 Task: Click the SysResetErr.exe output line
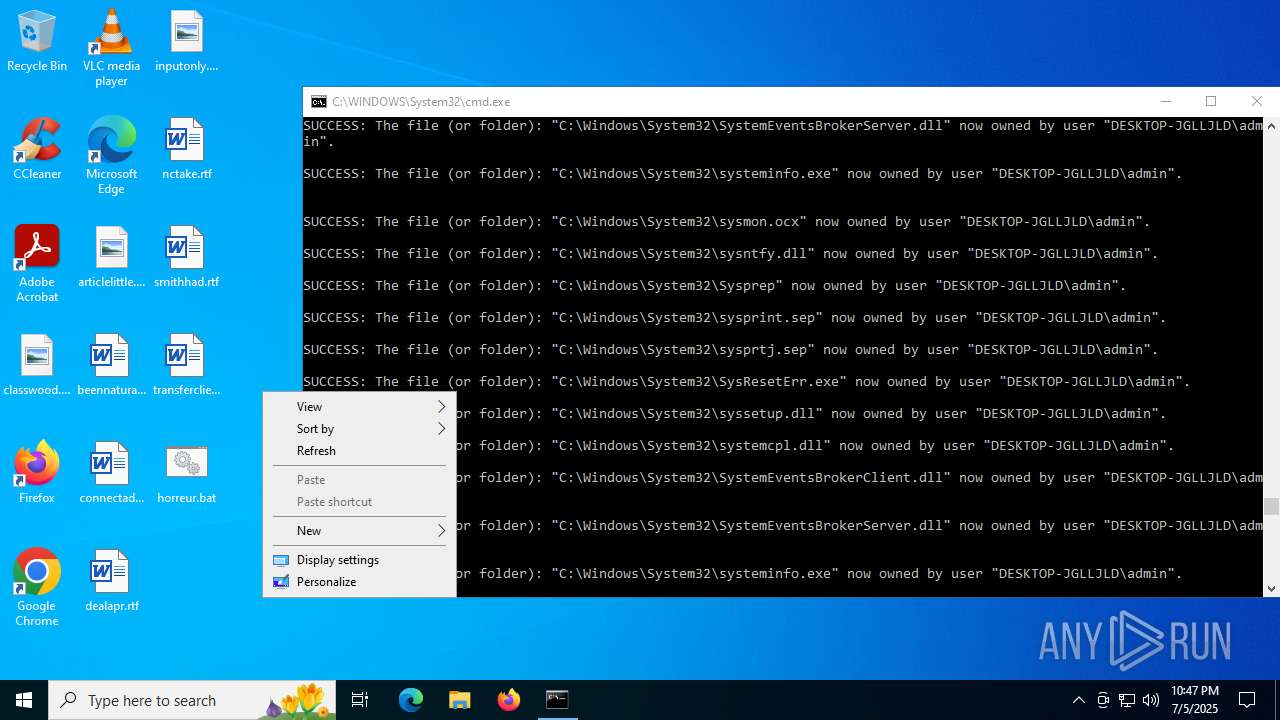click(747, 381)
